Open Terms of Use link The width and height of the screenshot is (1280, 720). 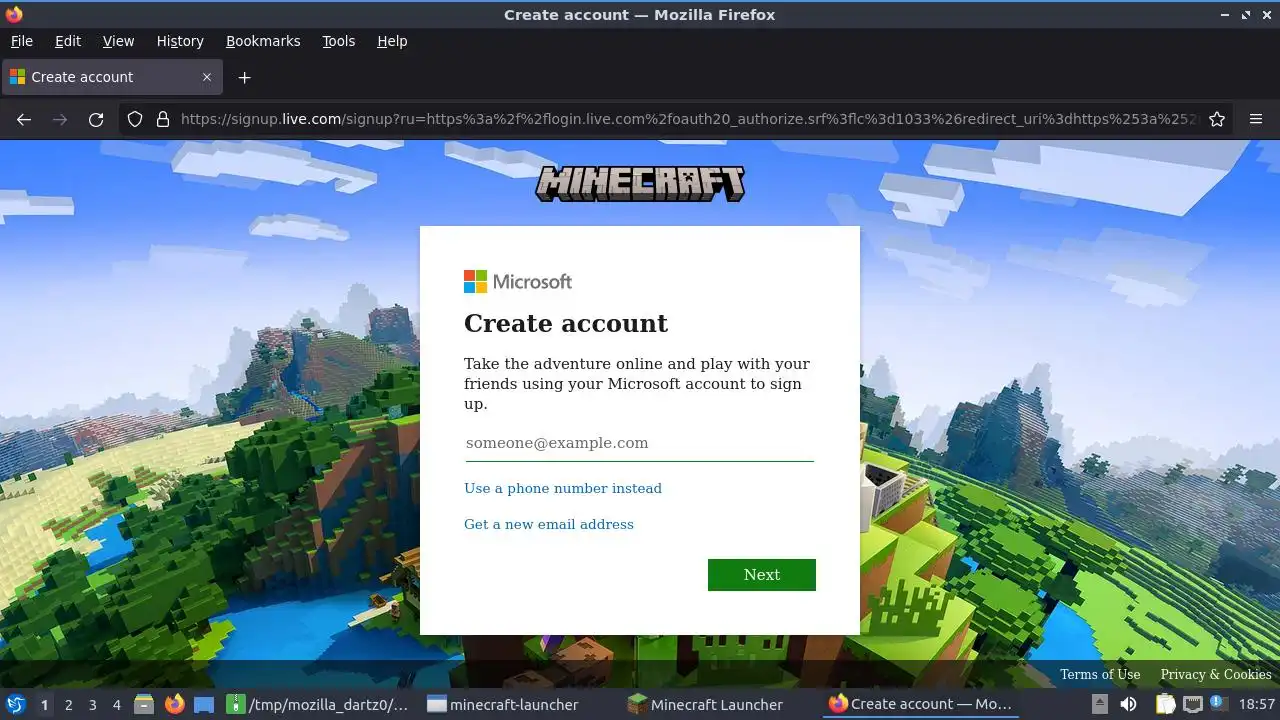(1100, 674)
